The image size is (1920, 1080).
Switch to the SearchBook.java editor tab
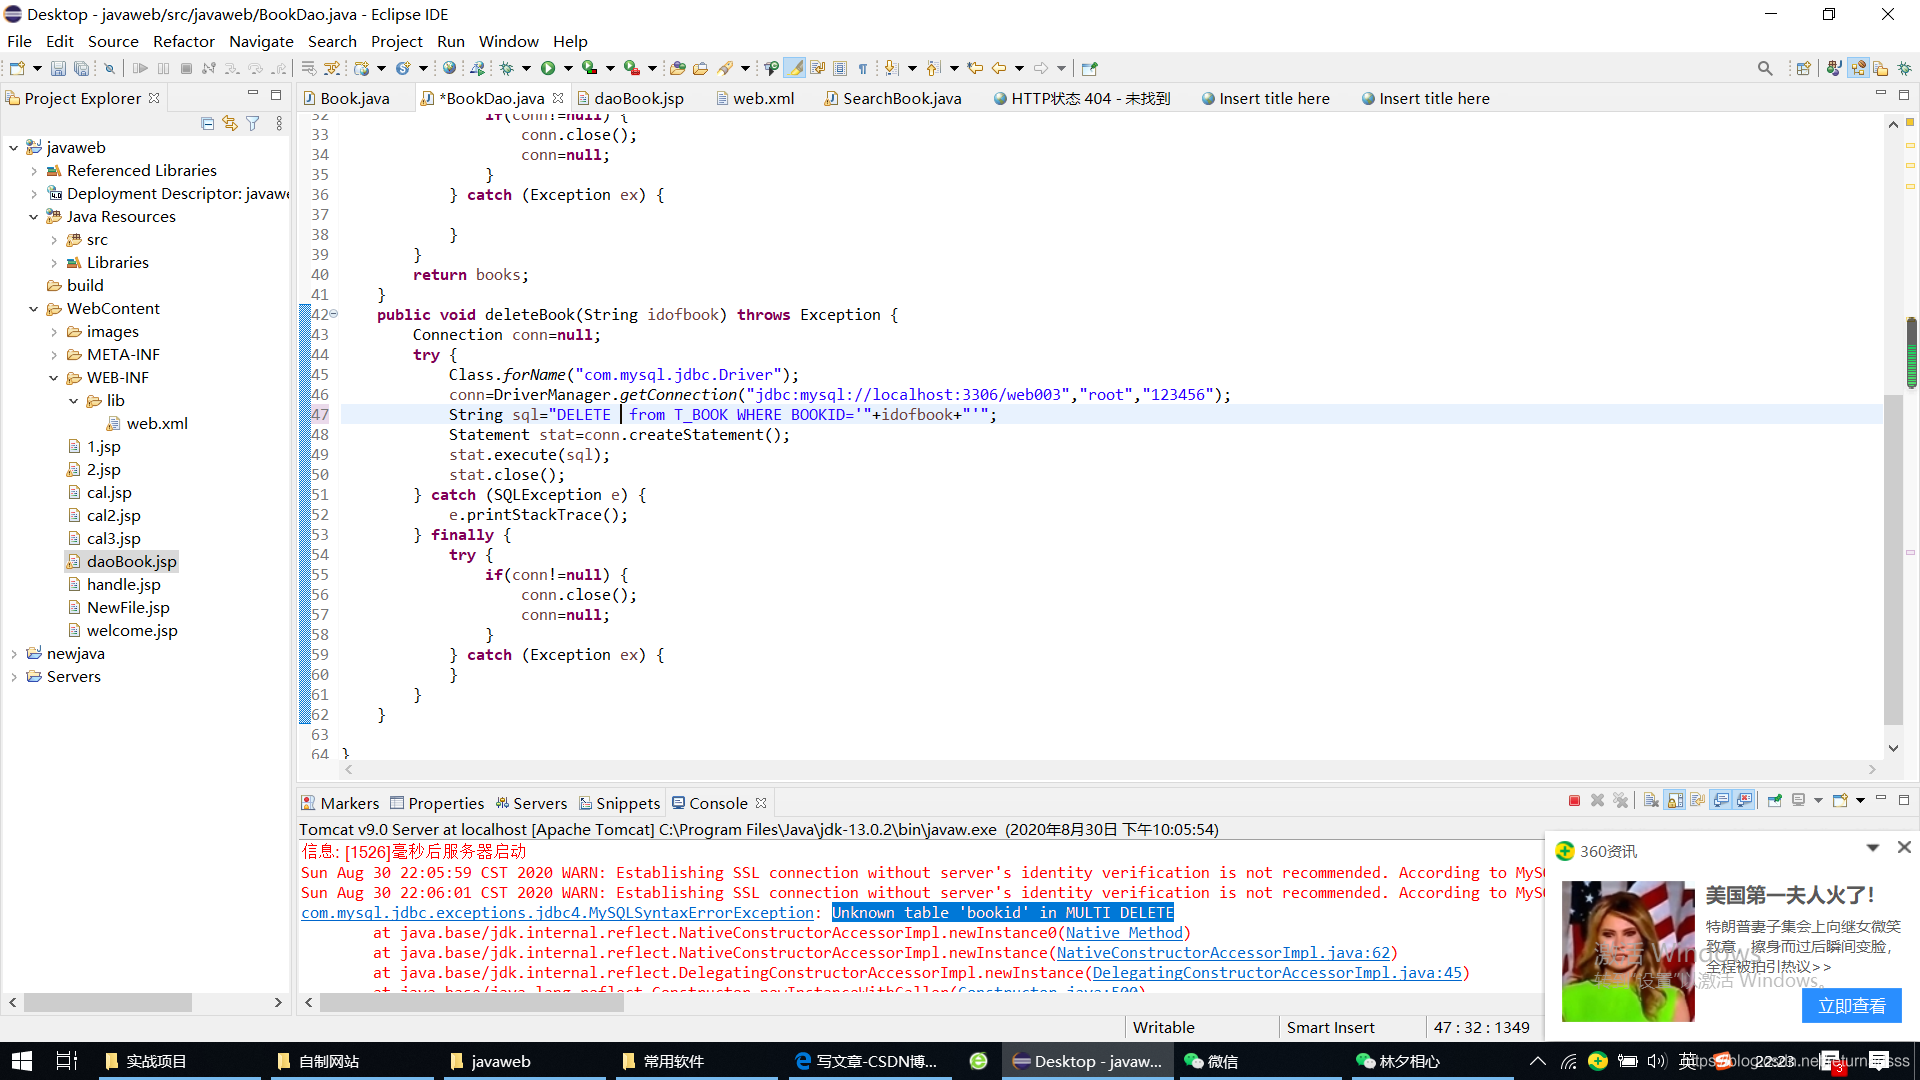pos(901,98)
